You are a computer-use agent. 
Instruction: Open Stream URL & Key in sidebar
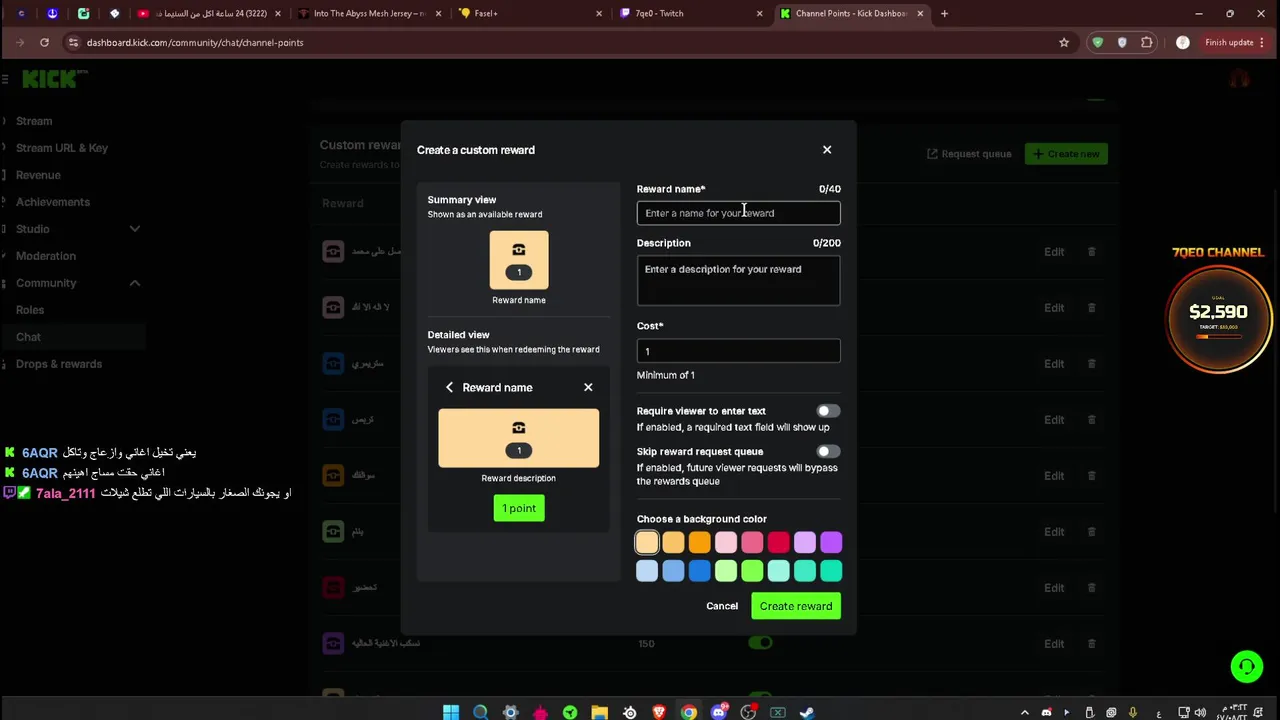click(x=62, y=148)
